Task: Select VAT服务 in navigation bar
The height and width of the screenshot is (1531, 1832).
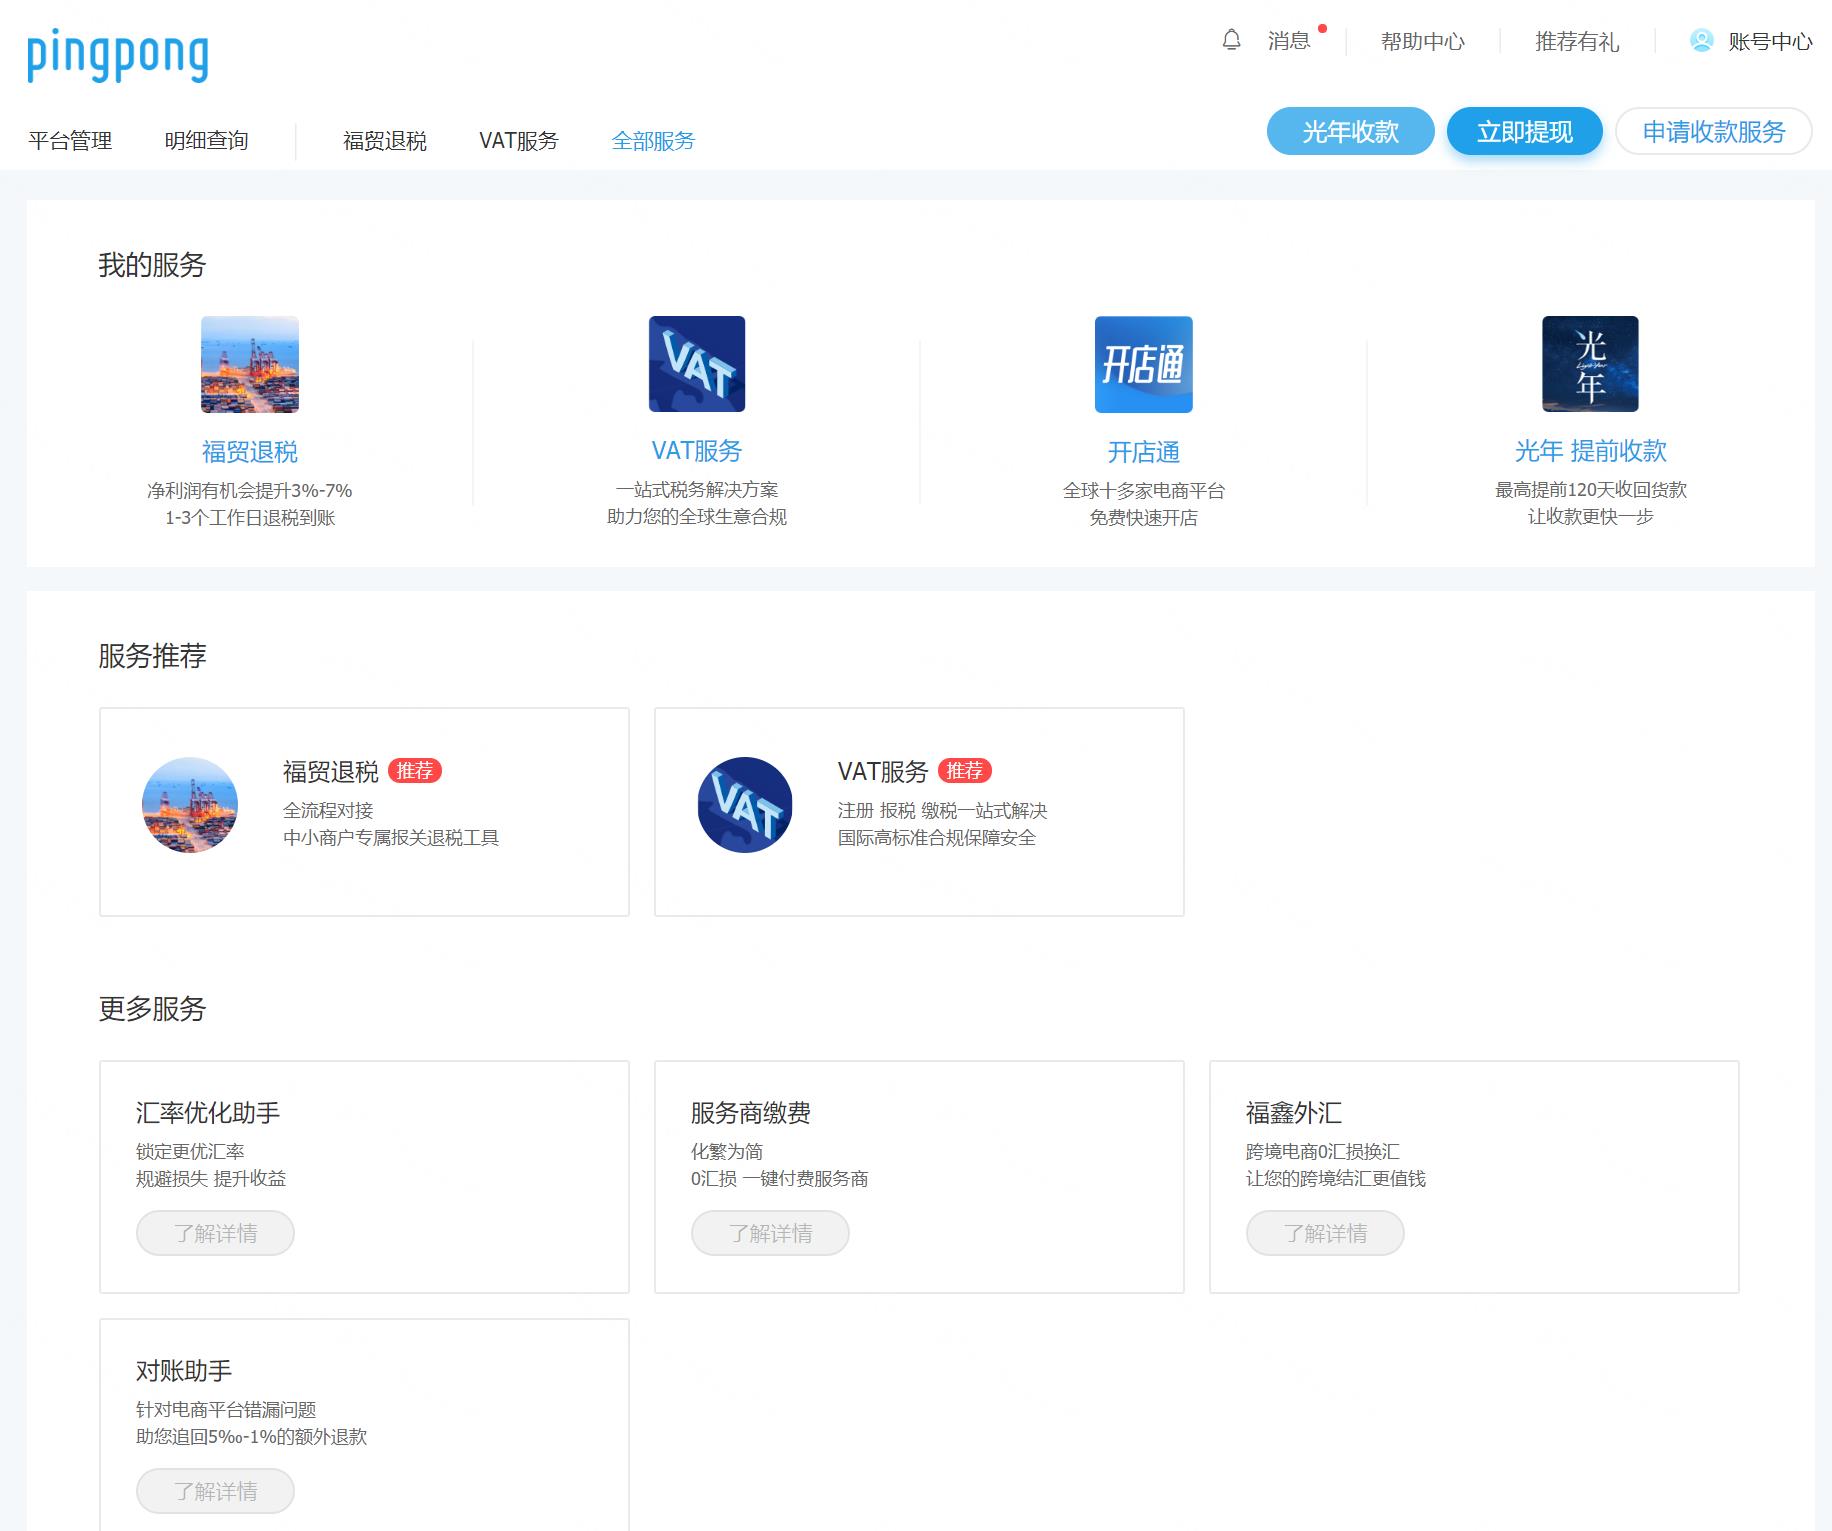Action: click(519, 141)
